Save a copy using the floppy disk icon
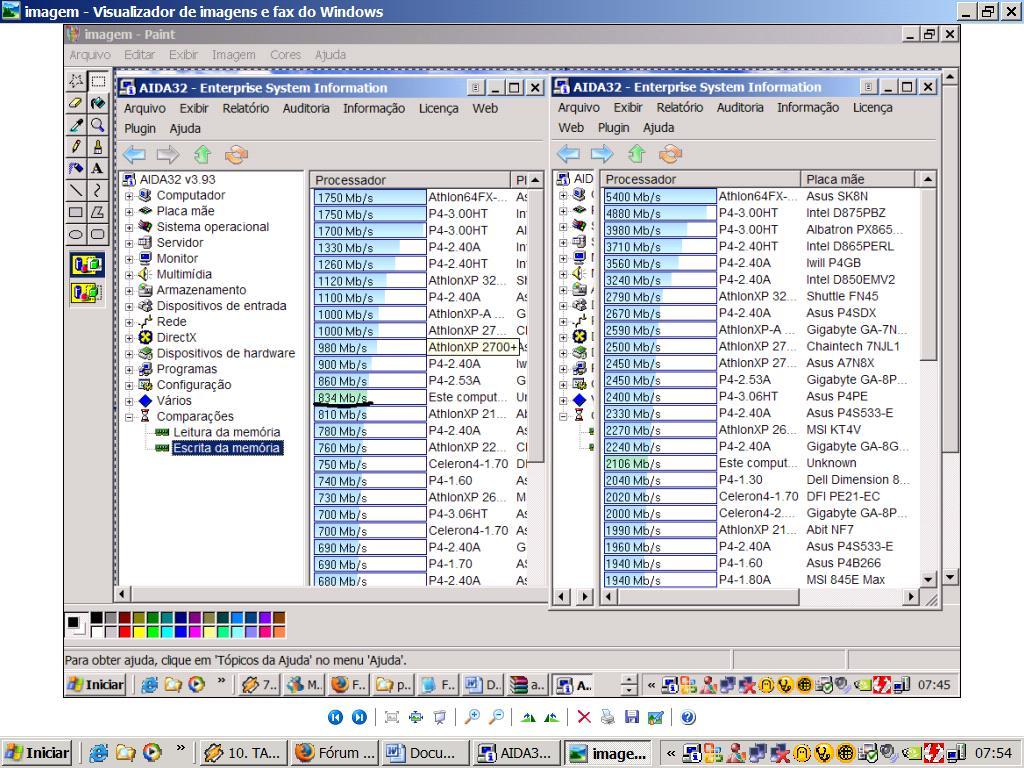Viewport: 1024px width, 768px height. [632, 717]
